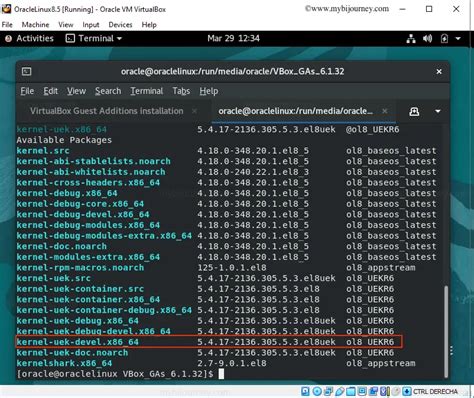Click the version 2.7-9.0.1.el8 text
The width and height of the screenshot is (474, 398).
tap(232, 363)
